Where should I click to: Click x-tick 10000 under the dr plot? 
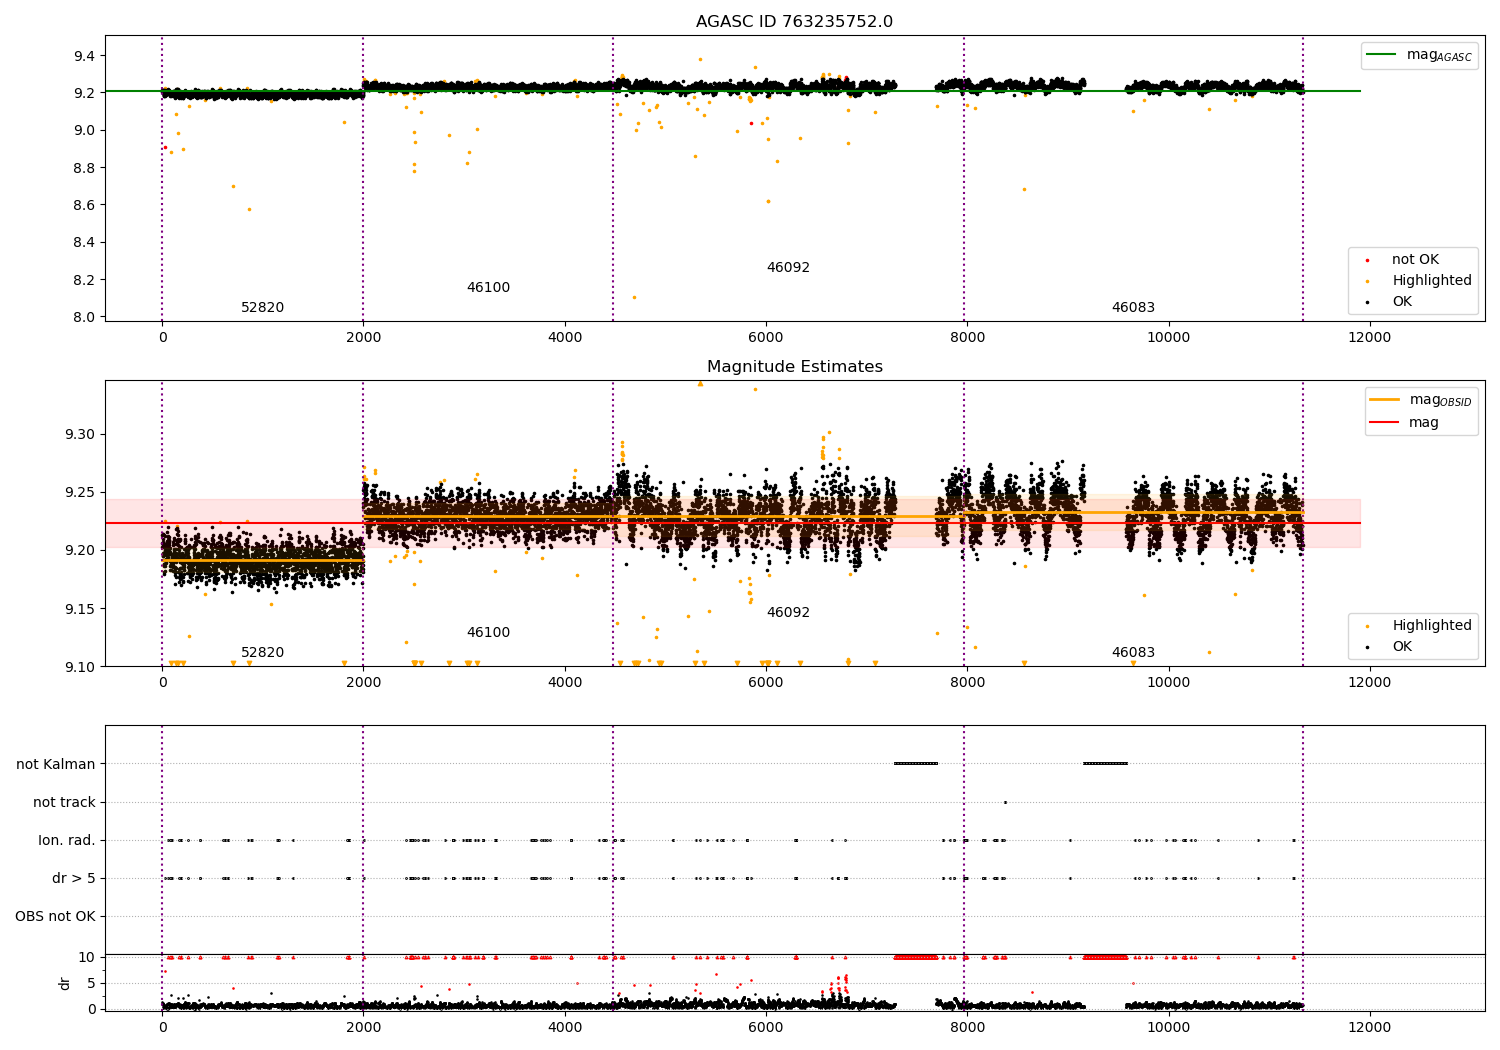[x=1168, y=1028]
